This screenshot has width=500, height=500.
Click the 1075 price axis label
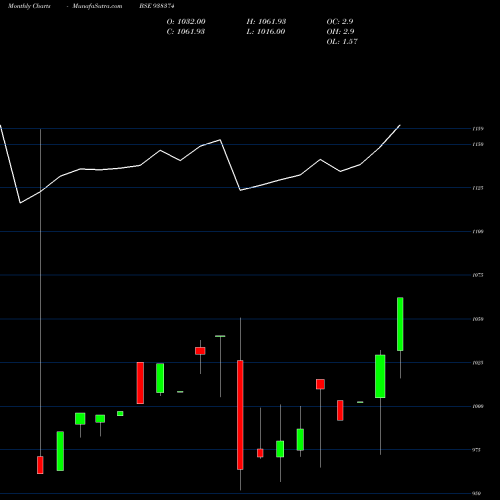coord(478,275)
